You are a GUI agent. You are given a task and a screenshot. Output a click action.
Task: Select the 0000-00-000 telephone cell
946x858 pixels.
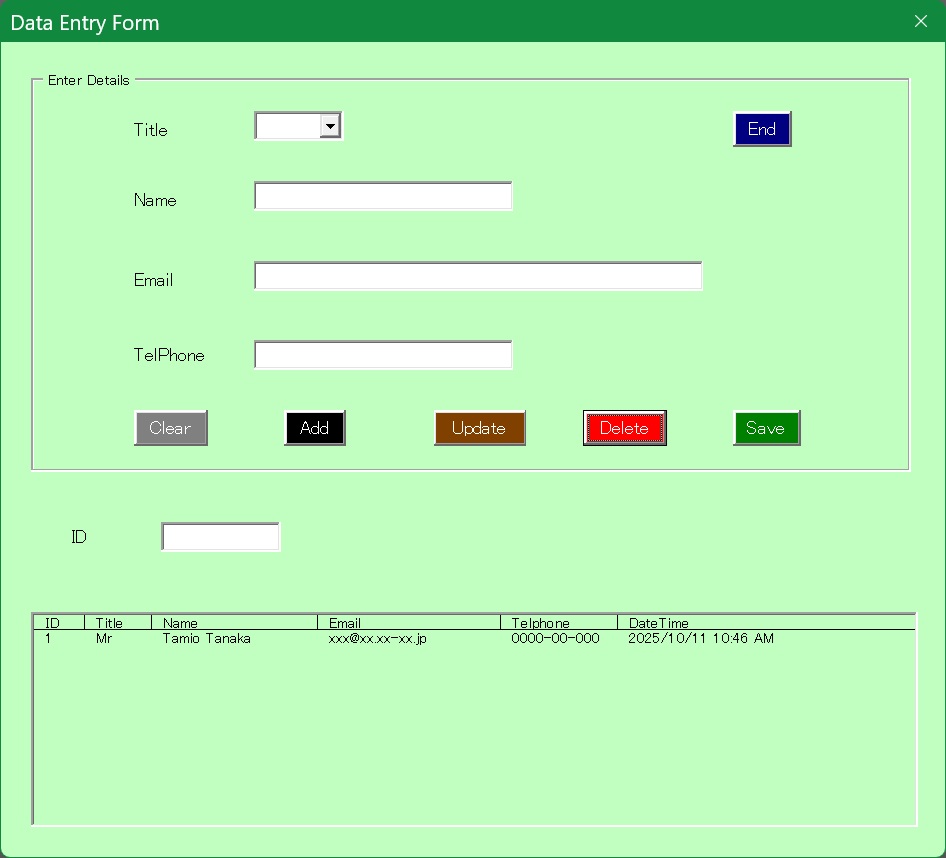pyautogui.click(x=555, y=639)
